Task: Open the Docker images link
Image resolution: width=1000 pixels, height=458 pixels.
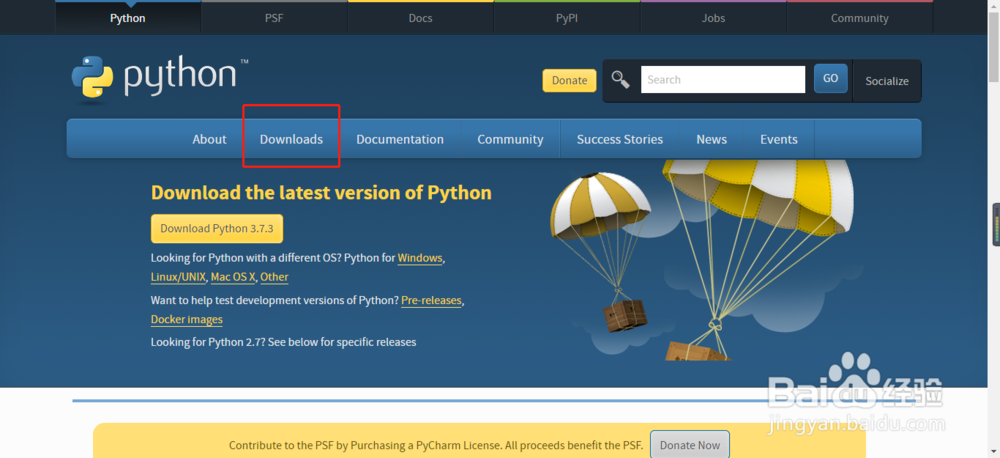Action: pyautogui.click(x=187, y=320)
